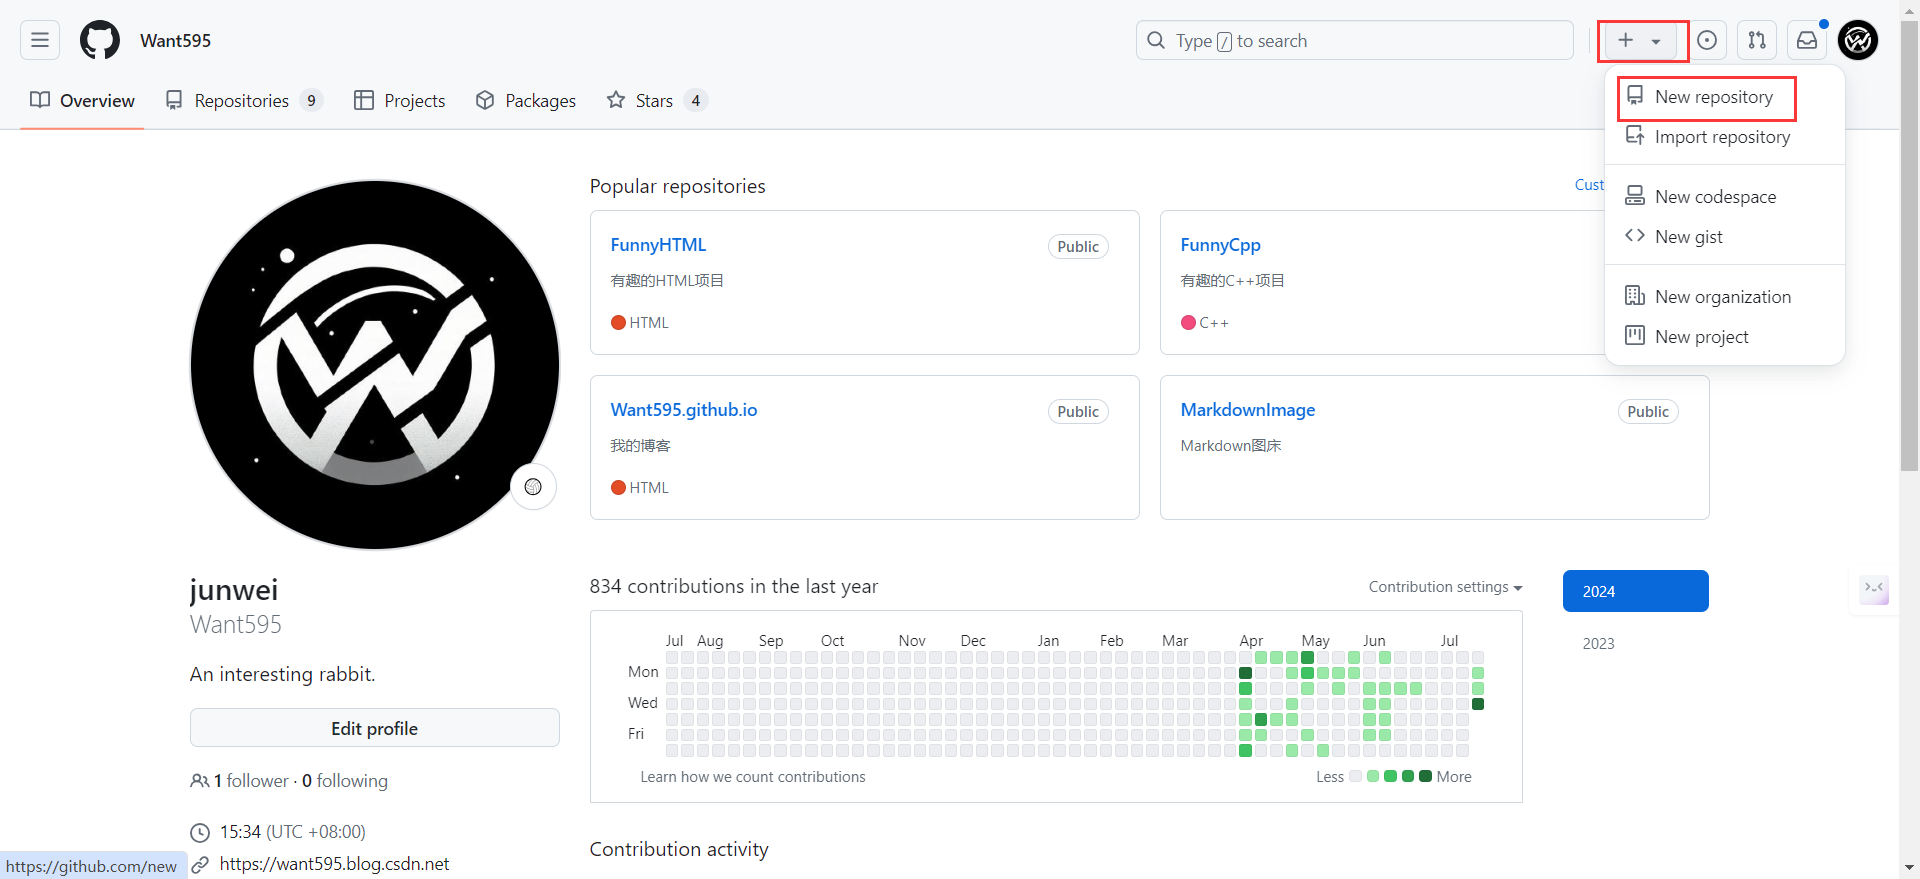Viewport: 1920px width, 879px height.
Task: Open the user avatar menu in header
Action: point(1858,40)
